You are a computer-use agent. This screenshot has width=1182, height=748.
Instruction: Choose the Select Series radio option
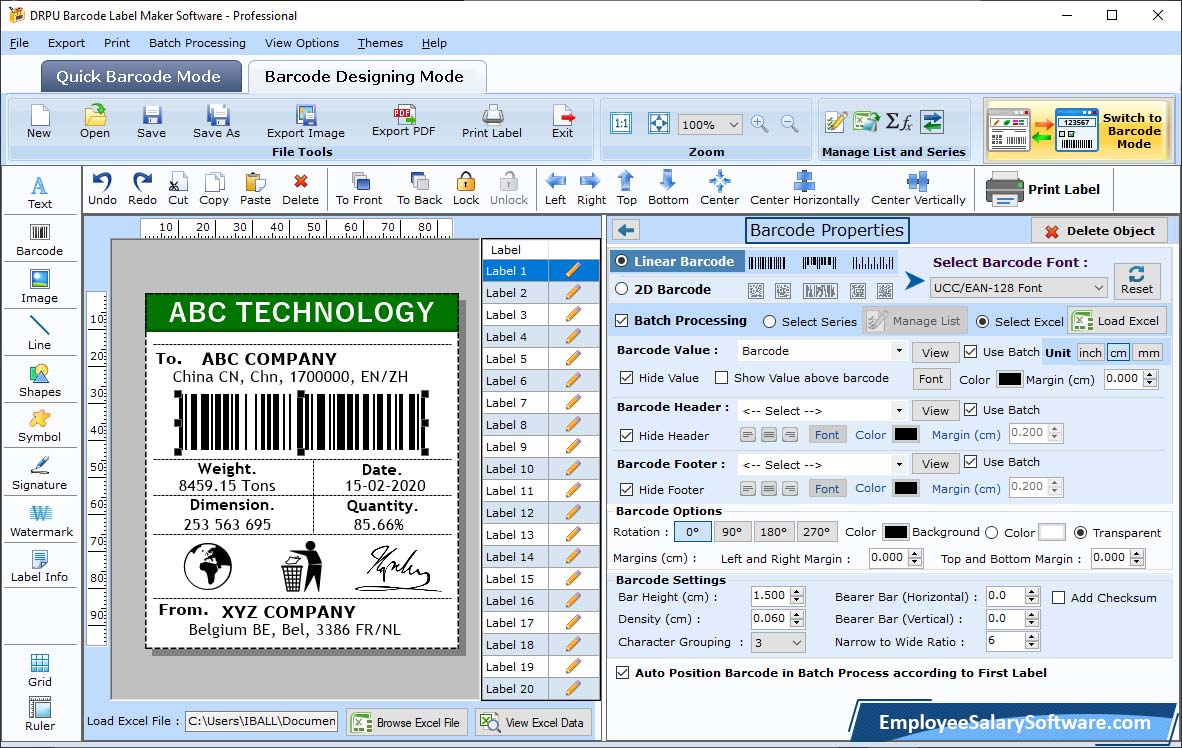(769, 321)
